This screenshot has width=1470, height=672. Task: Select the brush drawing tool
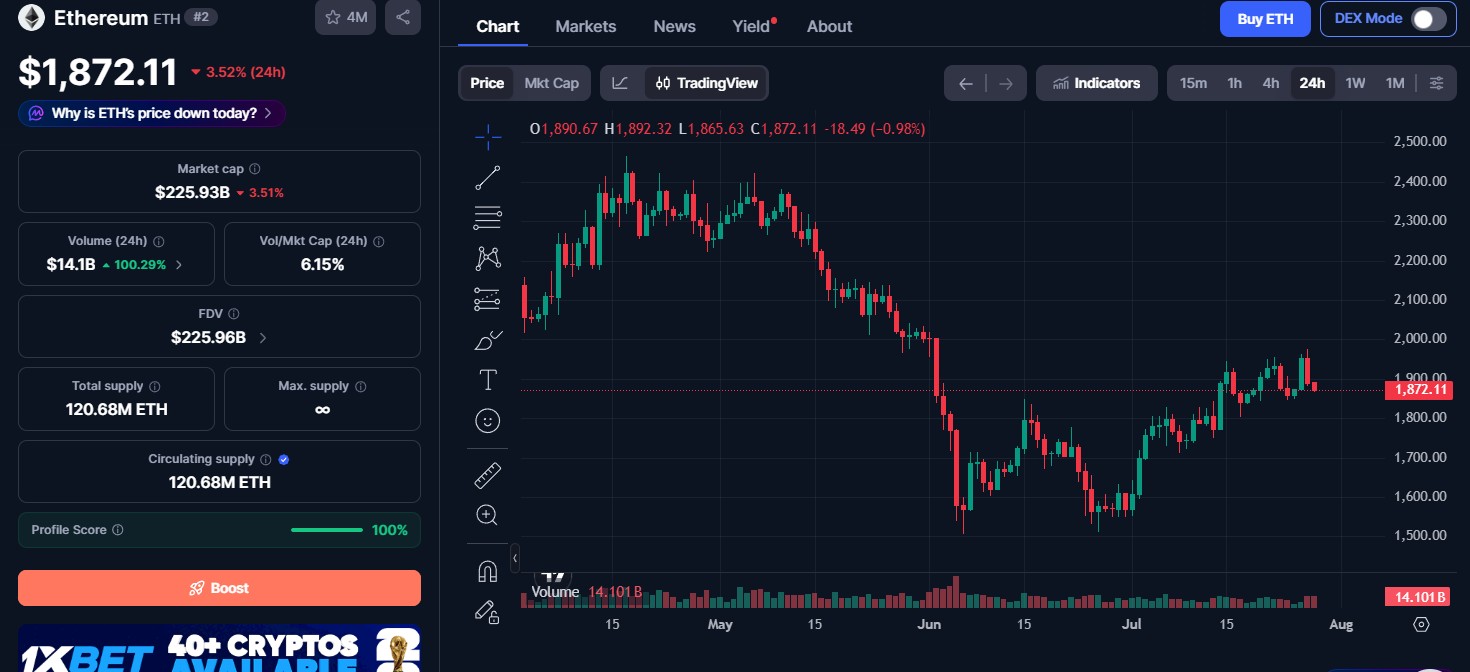click(x=488, y=340)
